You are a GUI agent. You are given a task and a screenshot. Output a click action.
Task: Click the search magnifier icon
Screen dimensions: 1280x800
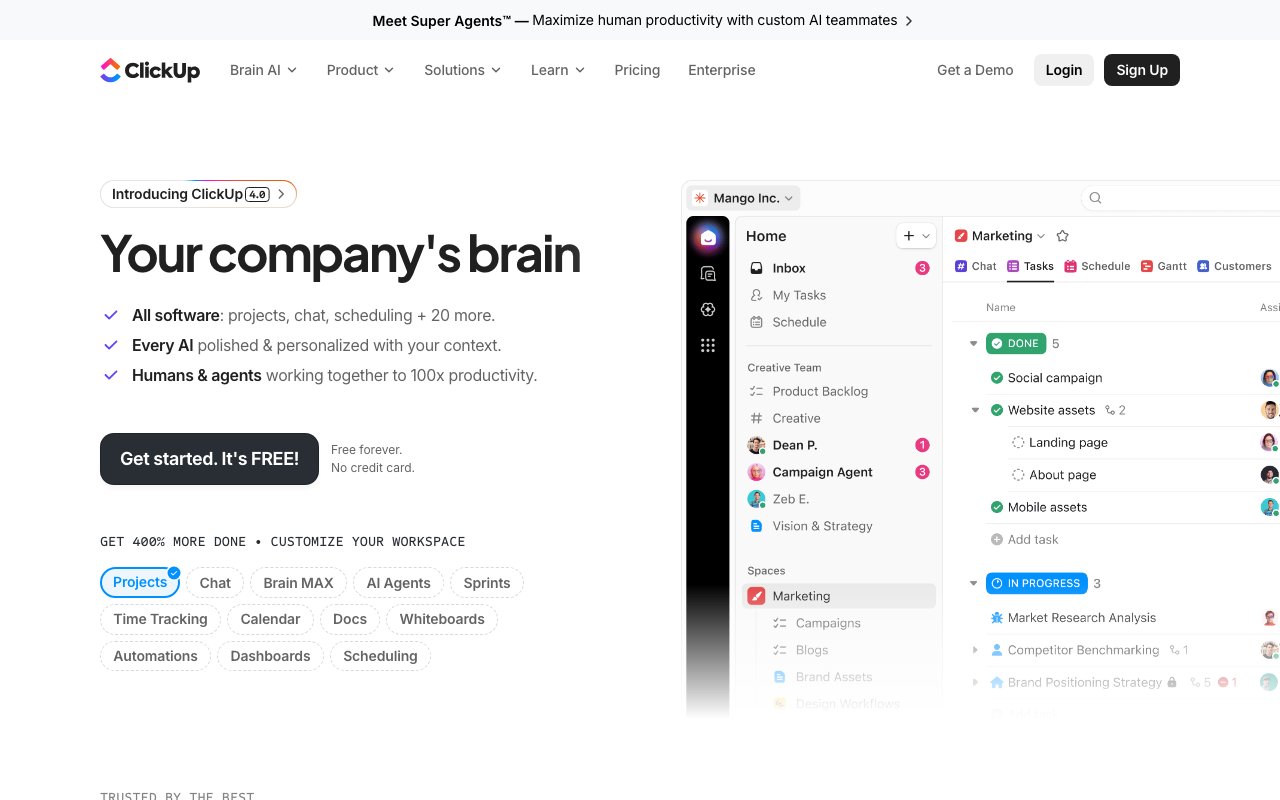tap(1095, 198)
